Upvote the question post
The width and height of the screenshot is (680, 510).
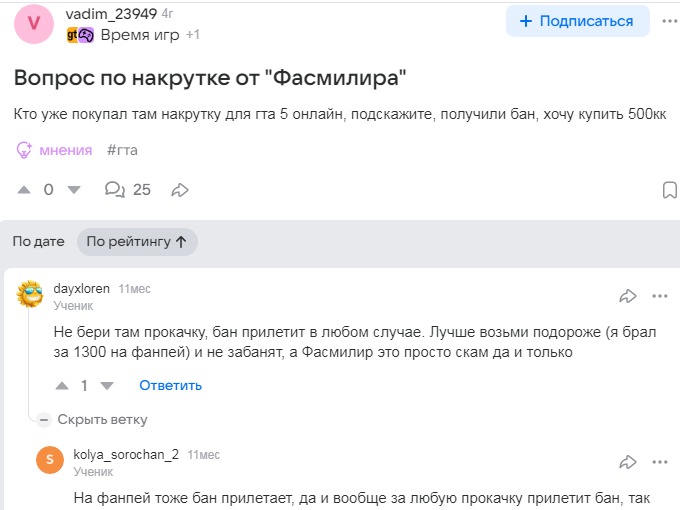pyautogui.click(x=25, y=189)
